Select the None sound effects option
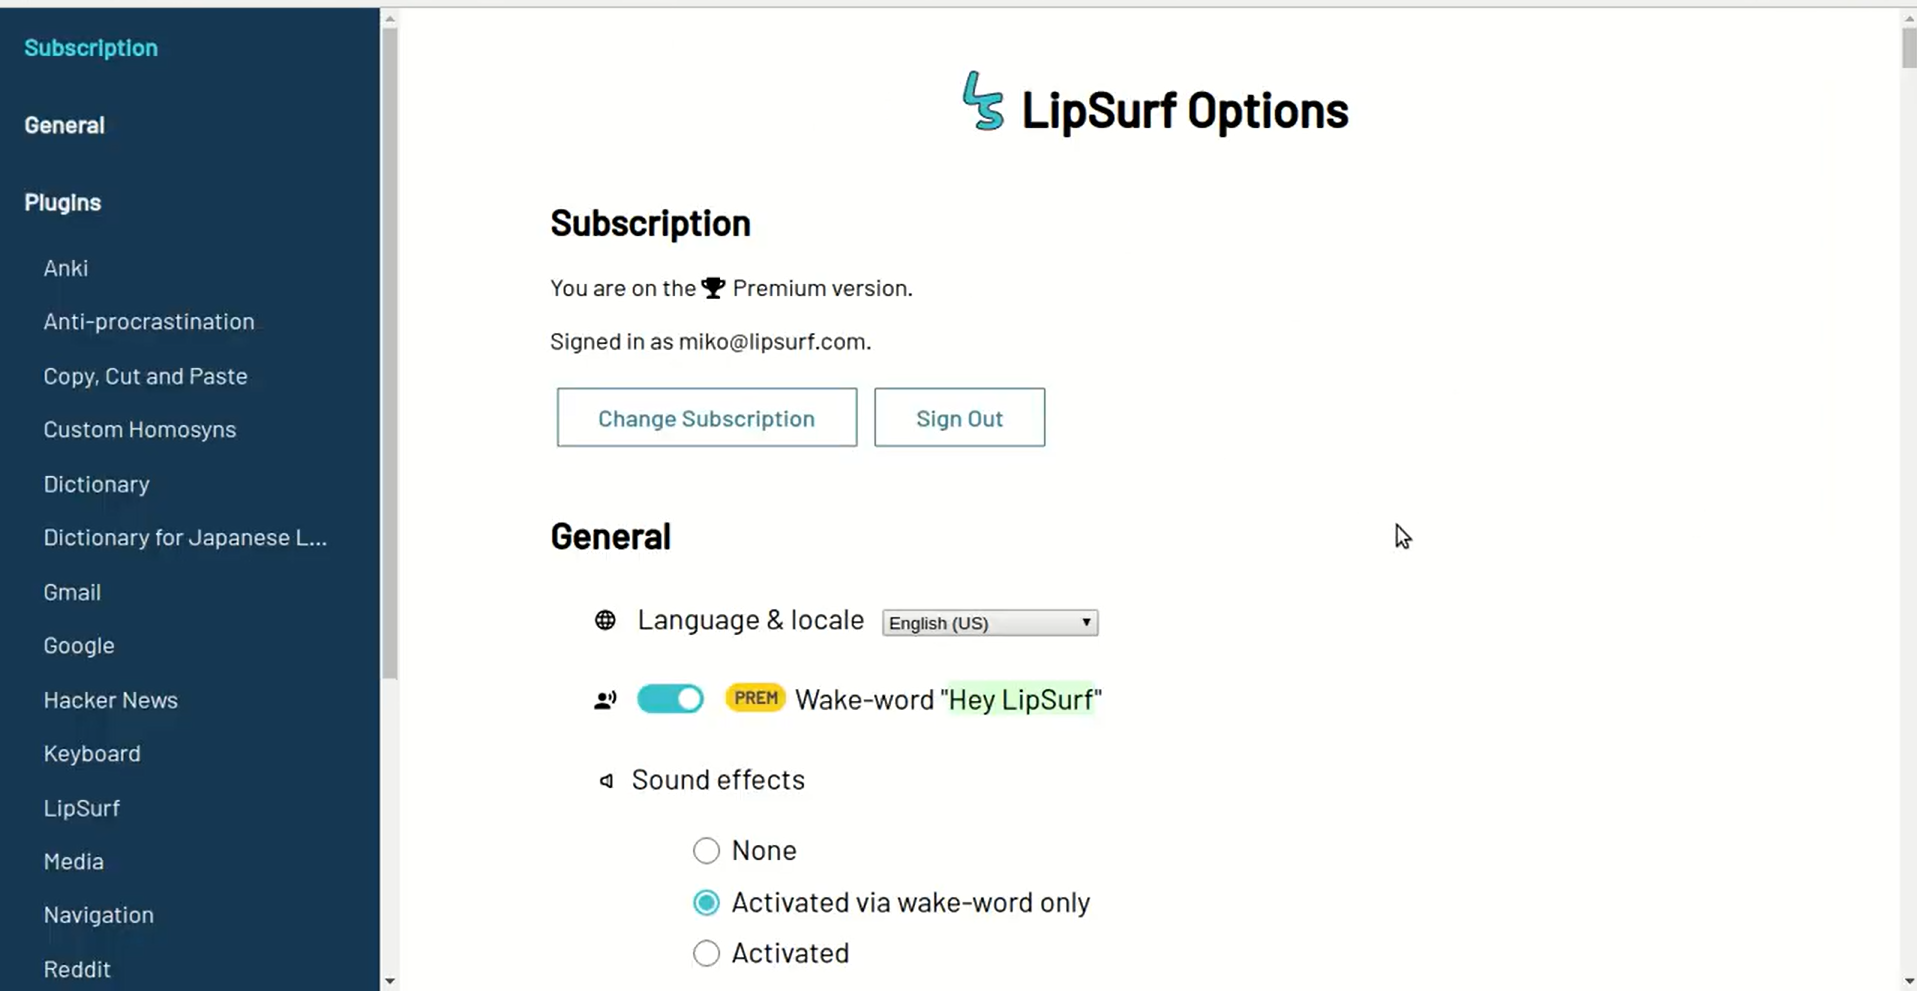This screenshot has height=991, width=1917. click(706, 850)
